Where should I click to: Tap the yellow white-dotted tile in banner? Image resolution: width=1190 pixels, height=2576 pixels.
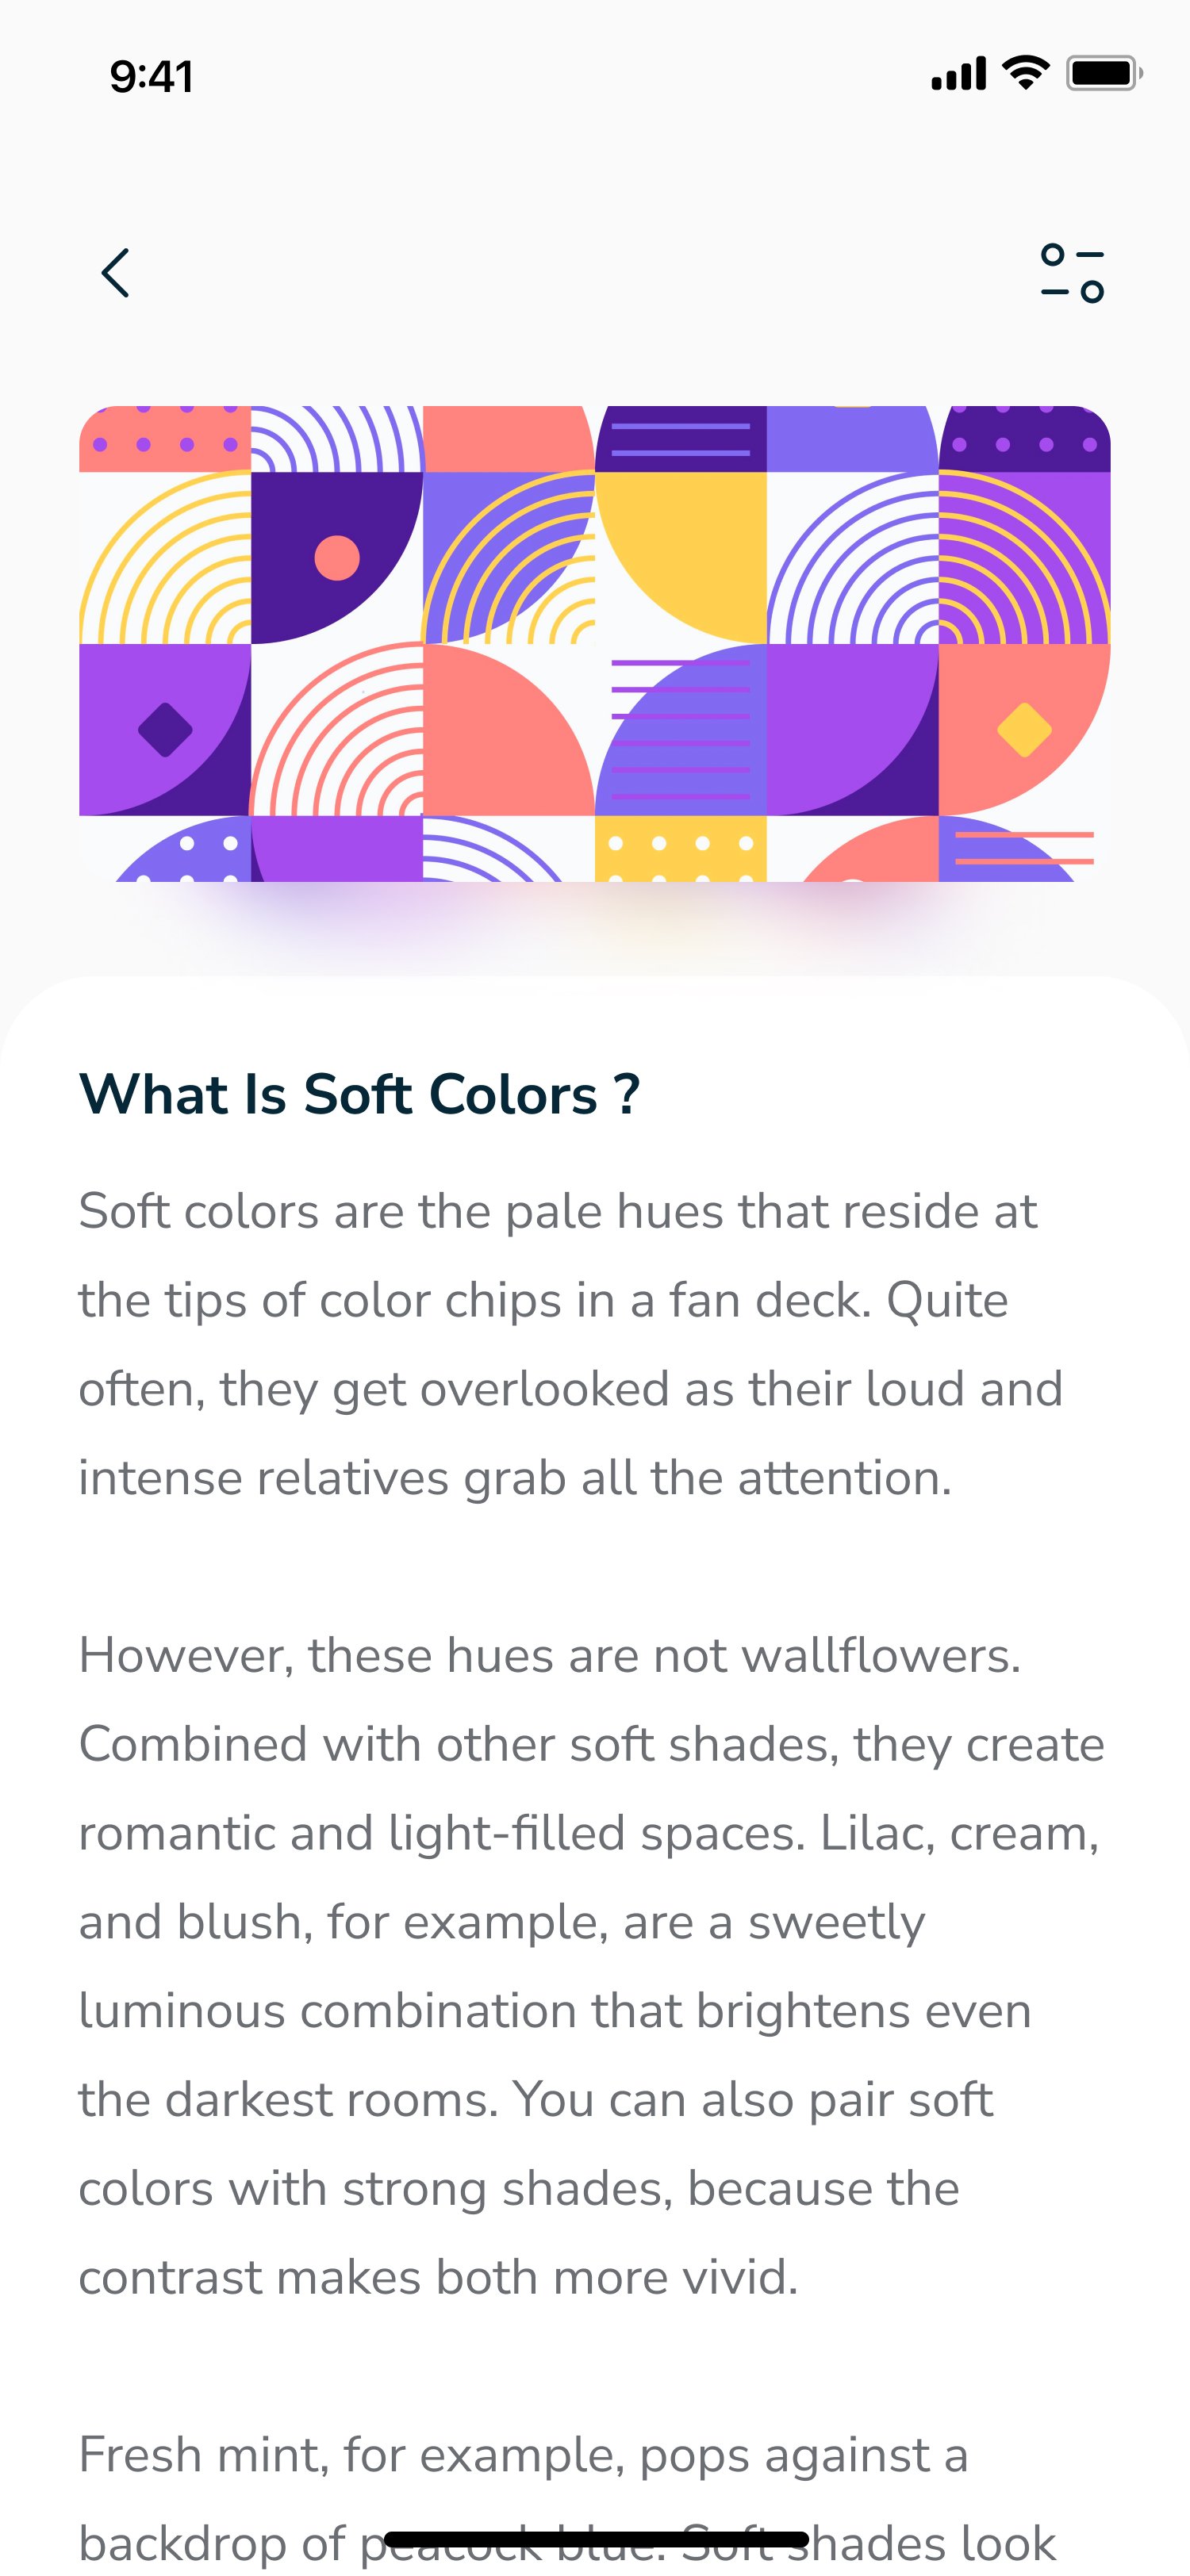tap(680, 849)
